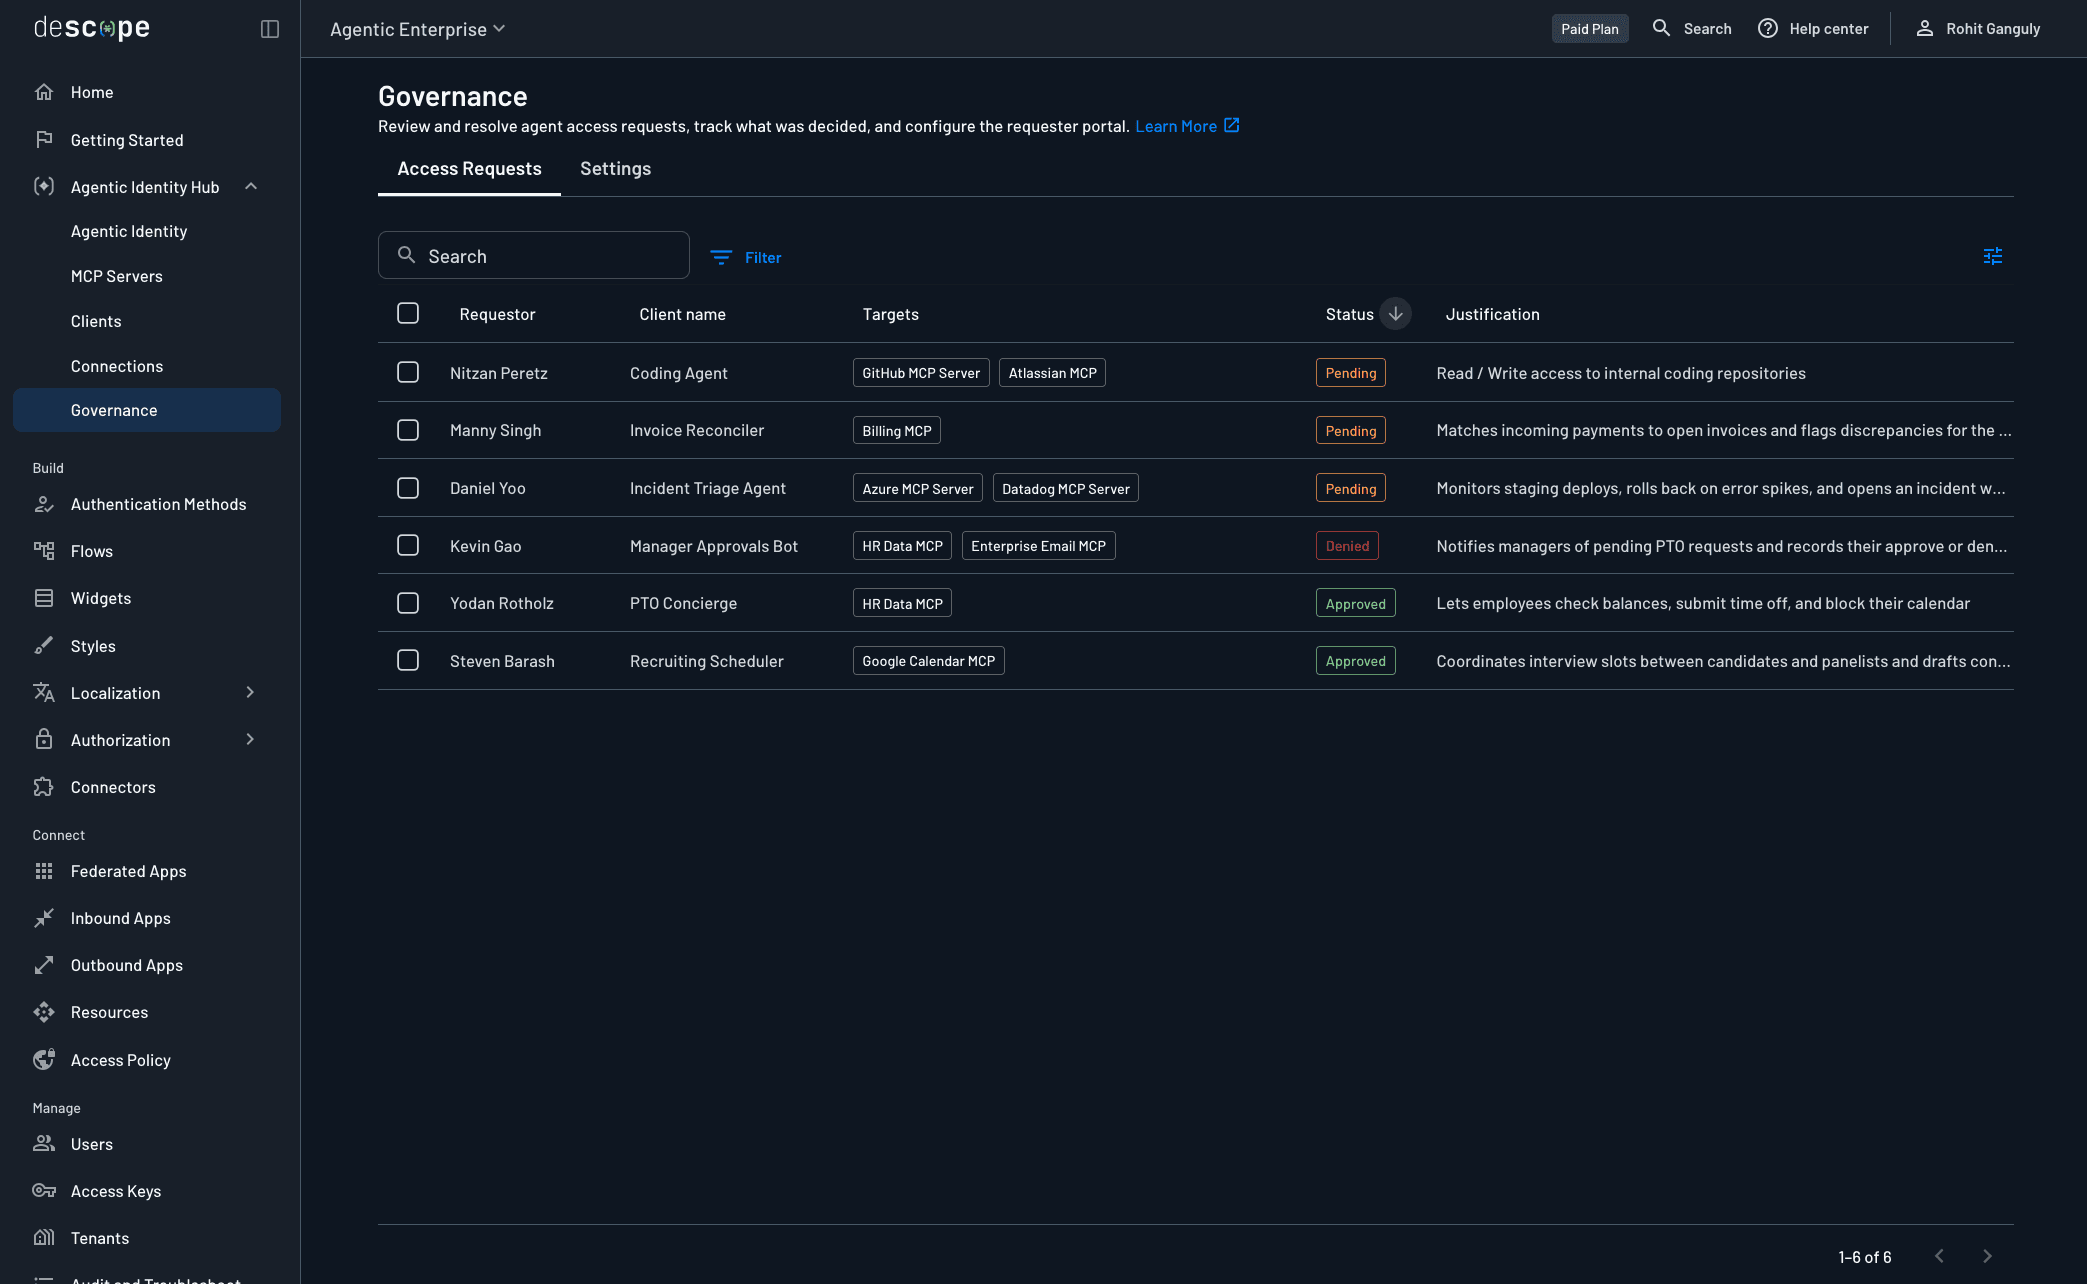Collapse the Agentic Identity Hub section
The width and height of the screenshot is (2087, 1284).
(x=251, y=187)
